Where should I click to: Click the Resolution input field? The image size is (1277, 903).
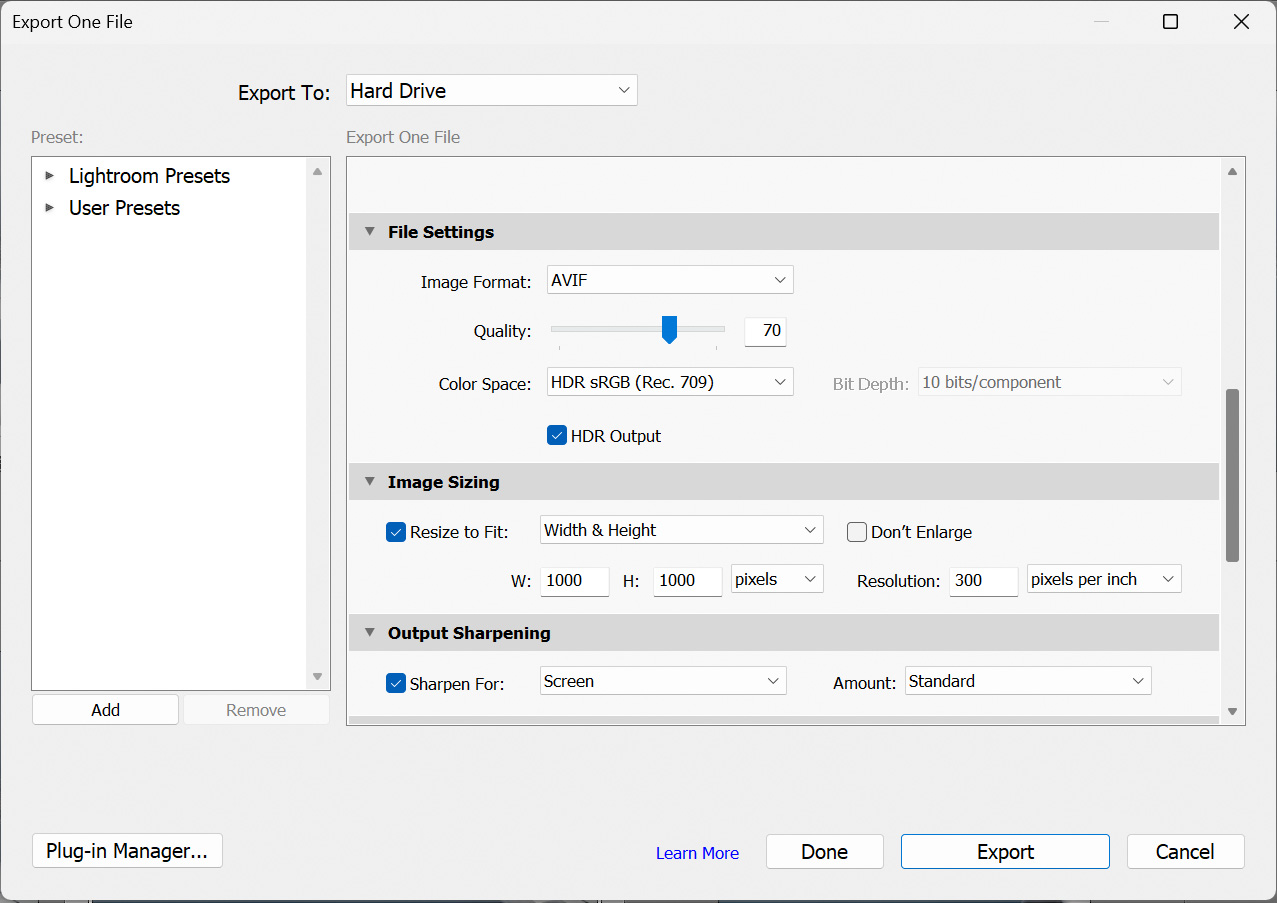983,578
